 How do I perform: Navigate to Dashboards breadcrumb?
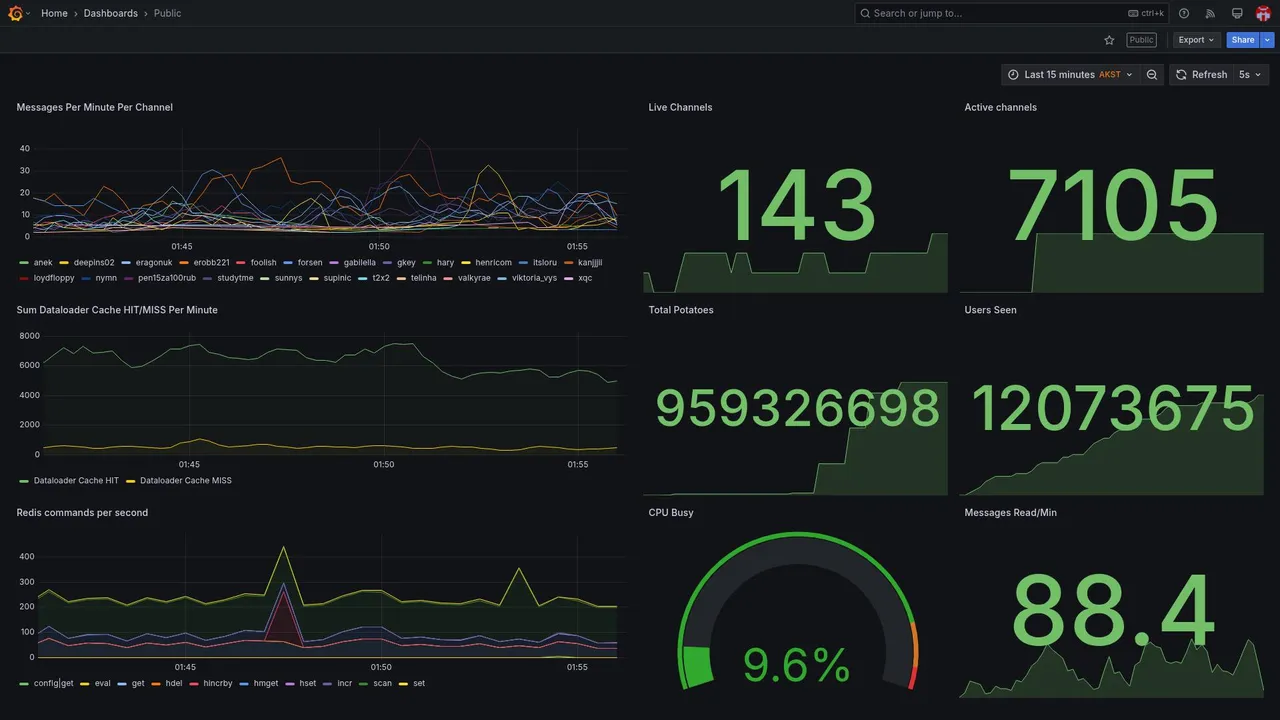[111, 13]
